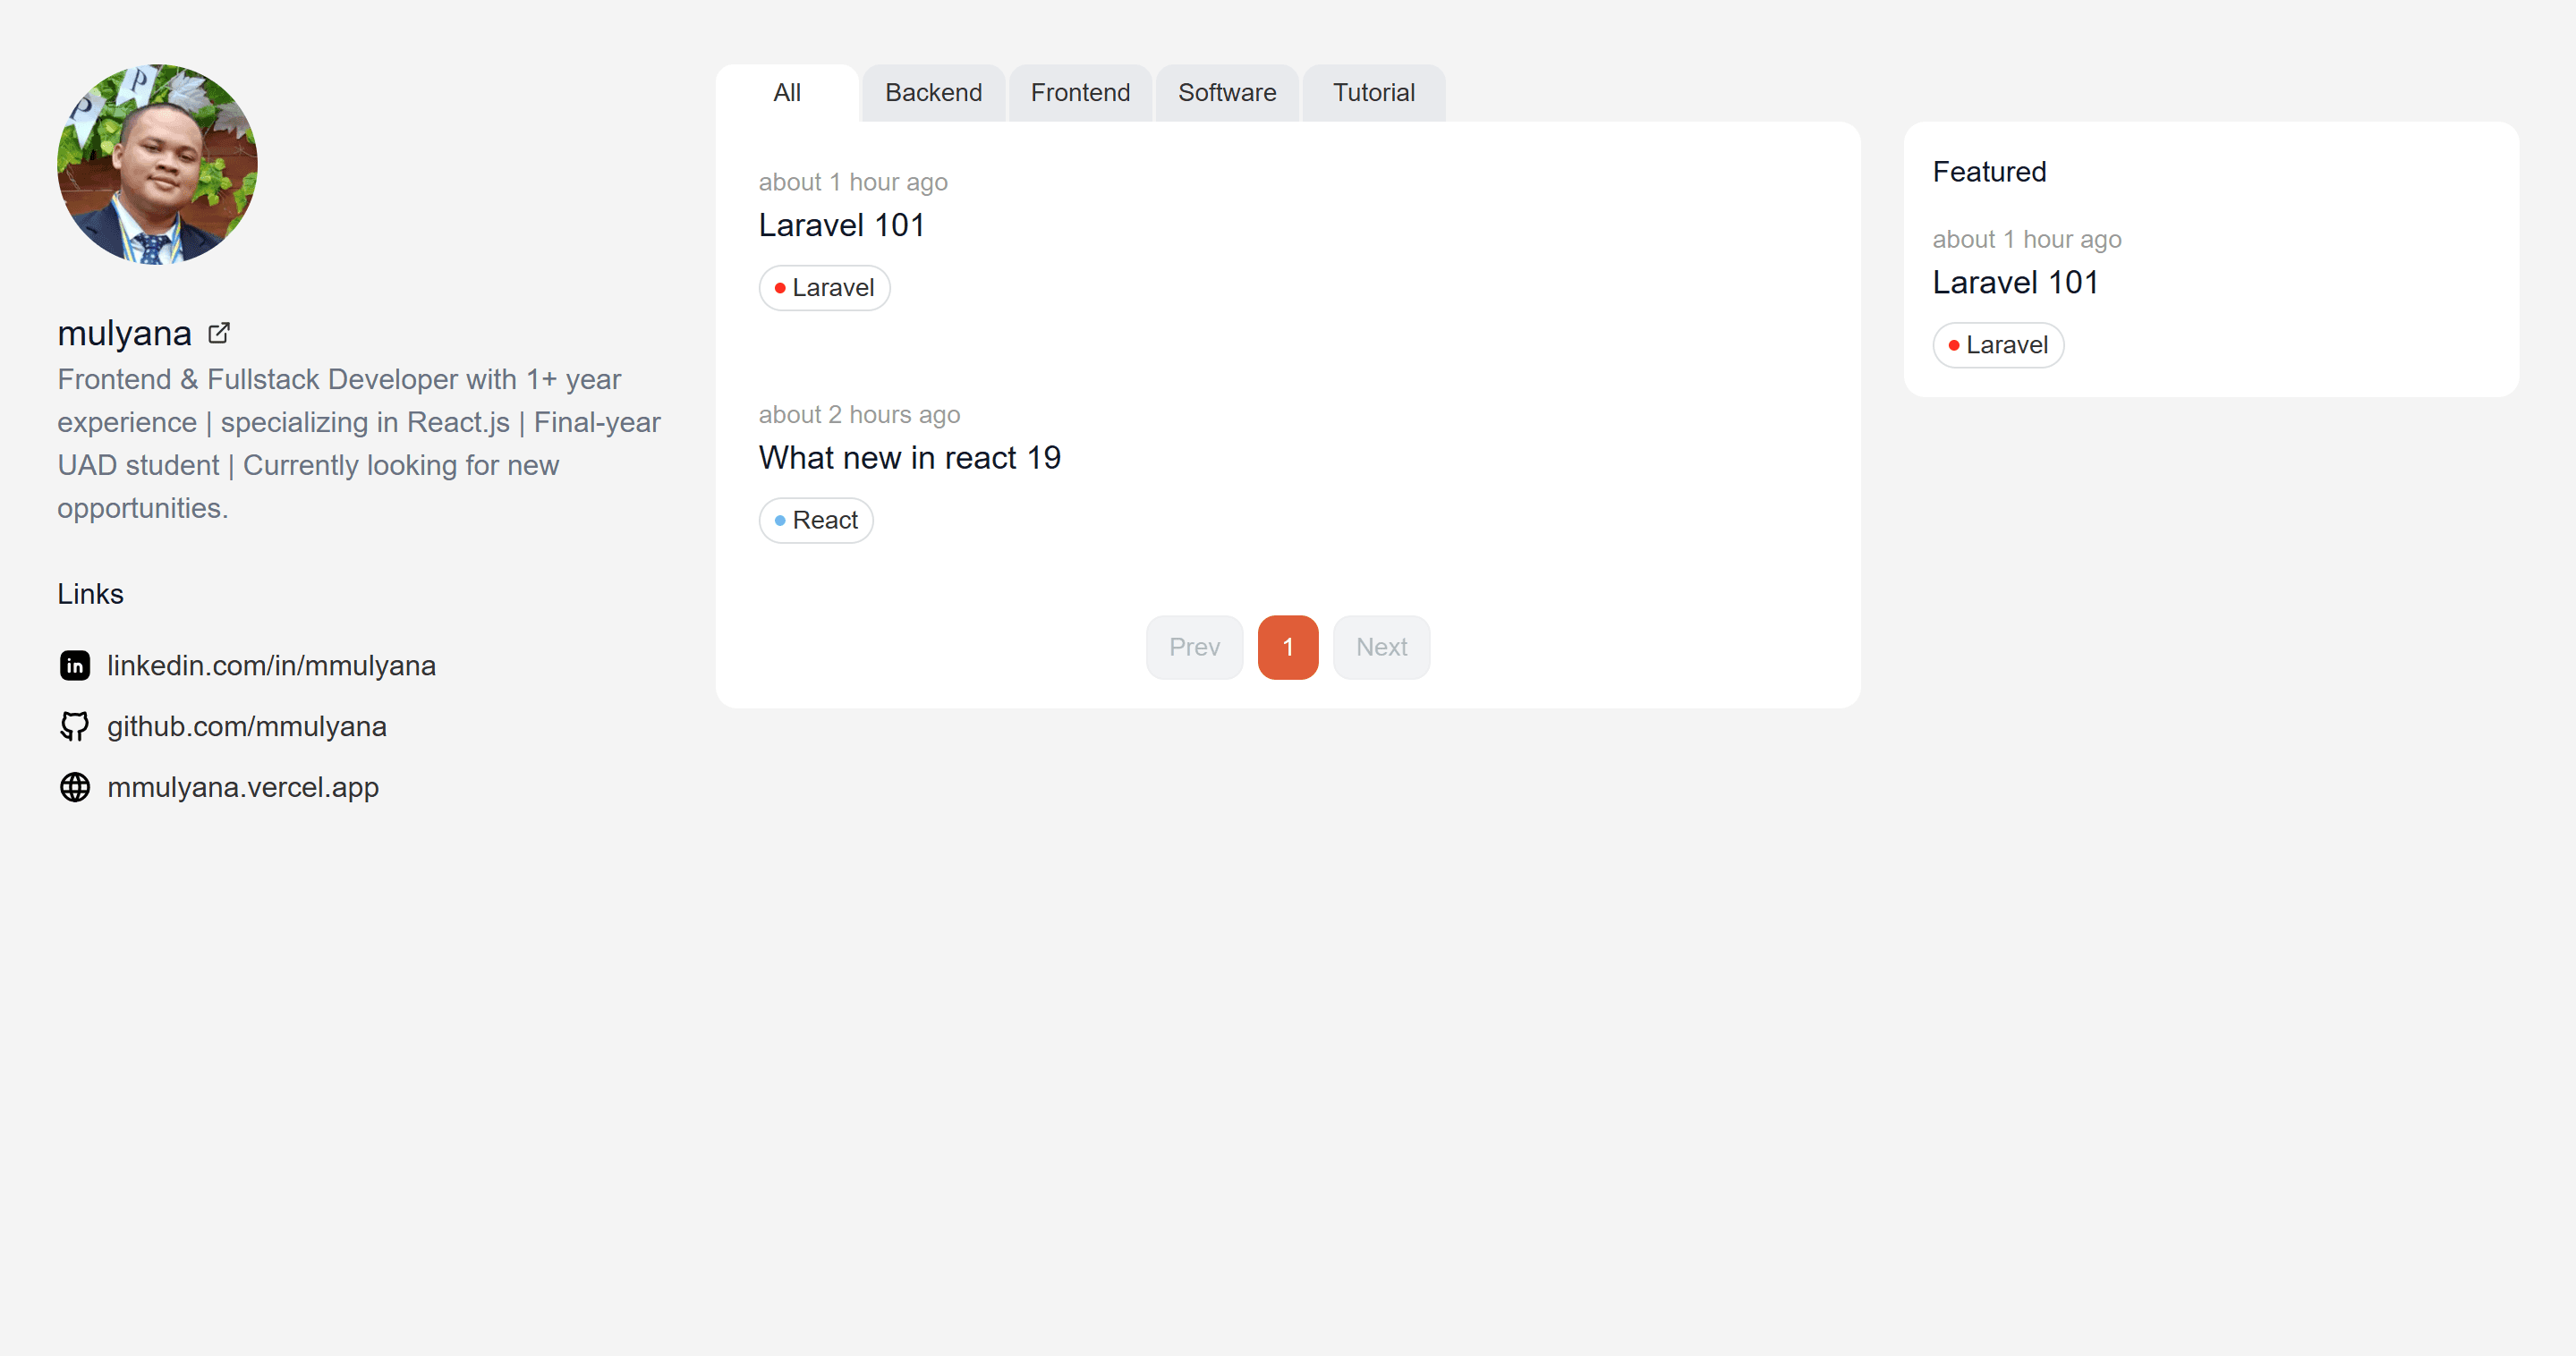The width and height of the screenshot is (2576, 1356).
Task: Open github.com/mmulyana link
Action: 246,727
